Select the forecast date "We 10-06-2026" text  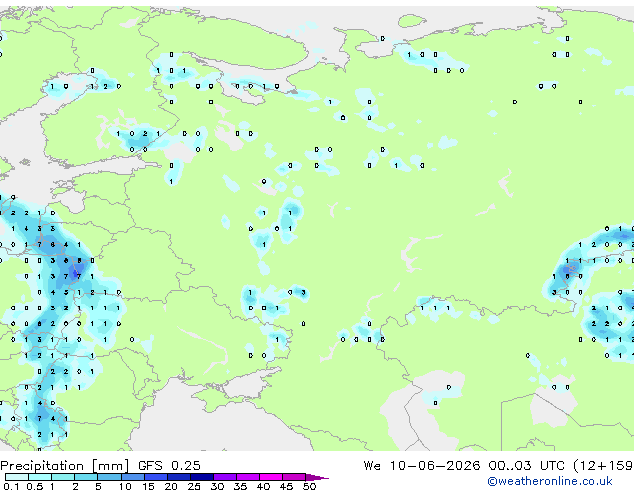422,466
